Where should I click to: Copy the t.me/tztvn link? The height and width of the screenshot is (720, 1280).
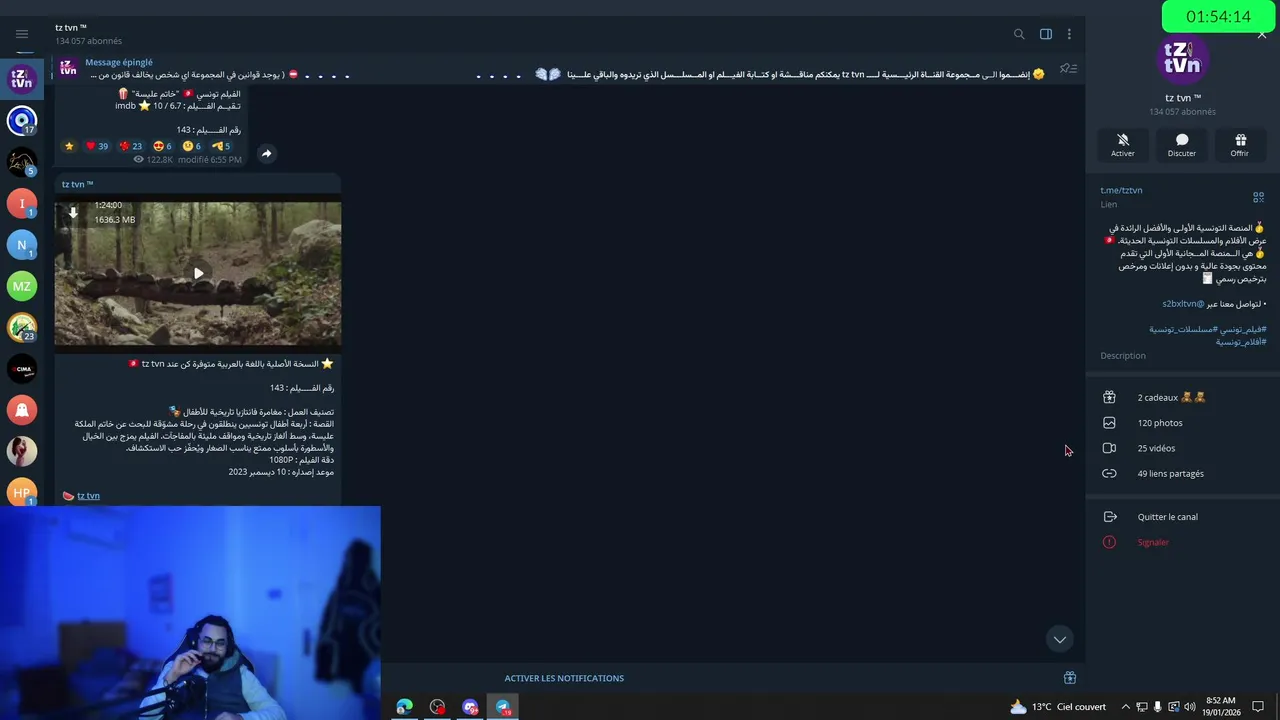tap(1121, 190)
